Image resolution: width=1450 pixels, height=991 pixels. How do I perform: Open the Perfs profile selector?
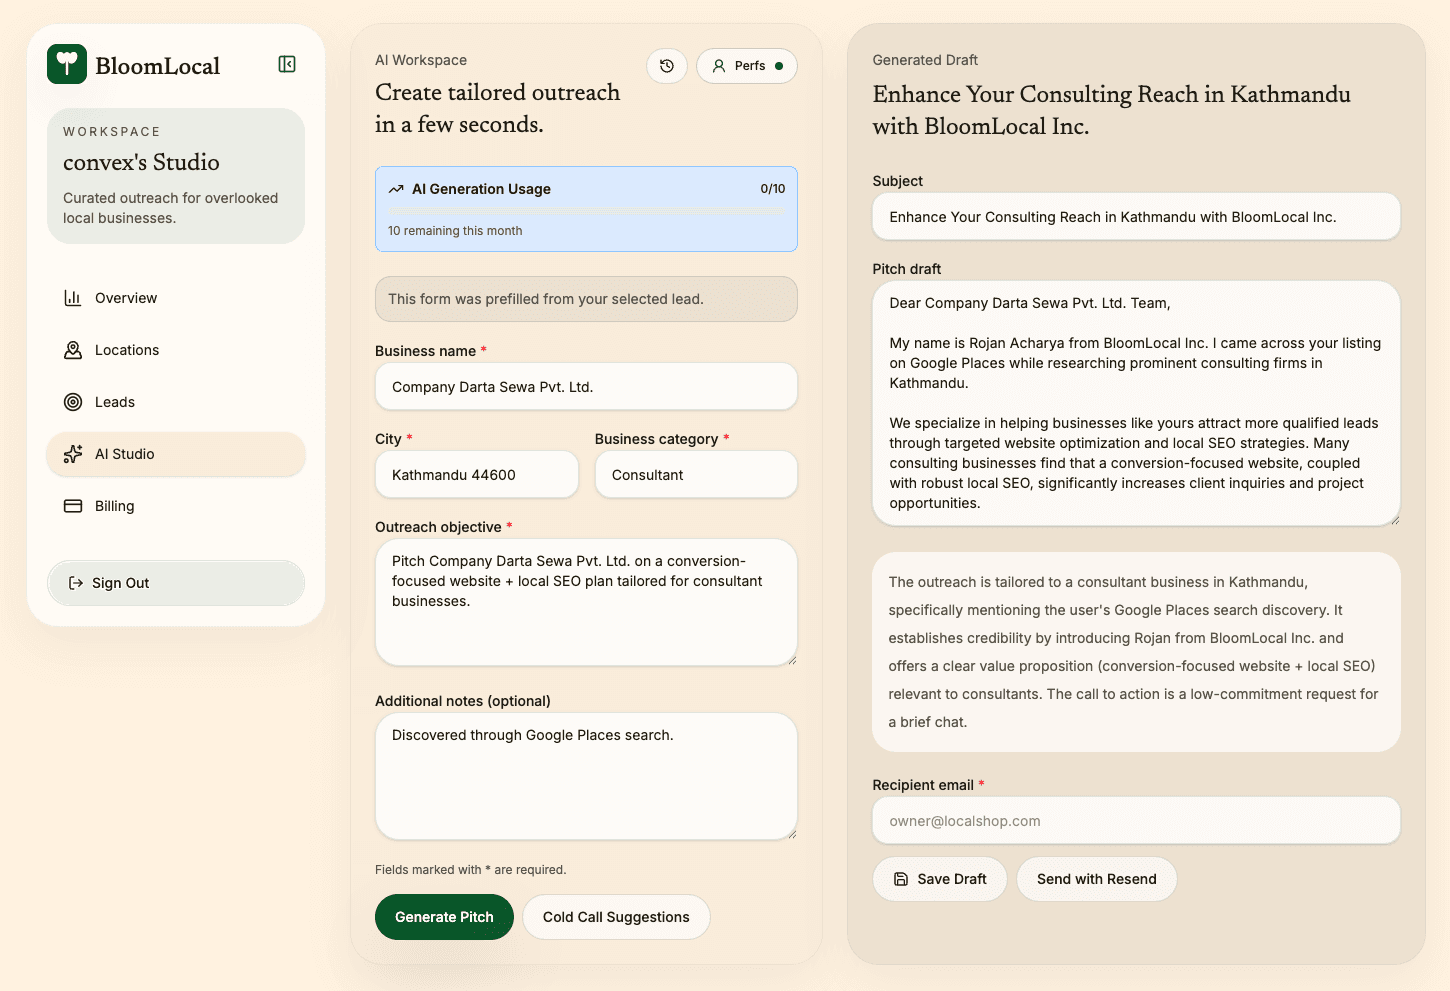click(747, 66)
